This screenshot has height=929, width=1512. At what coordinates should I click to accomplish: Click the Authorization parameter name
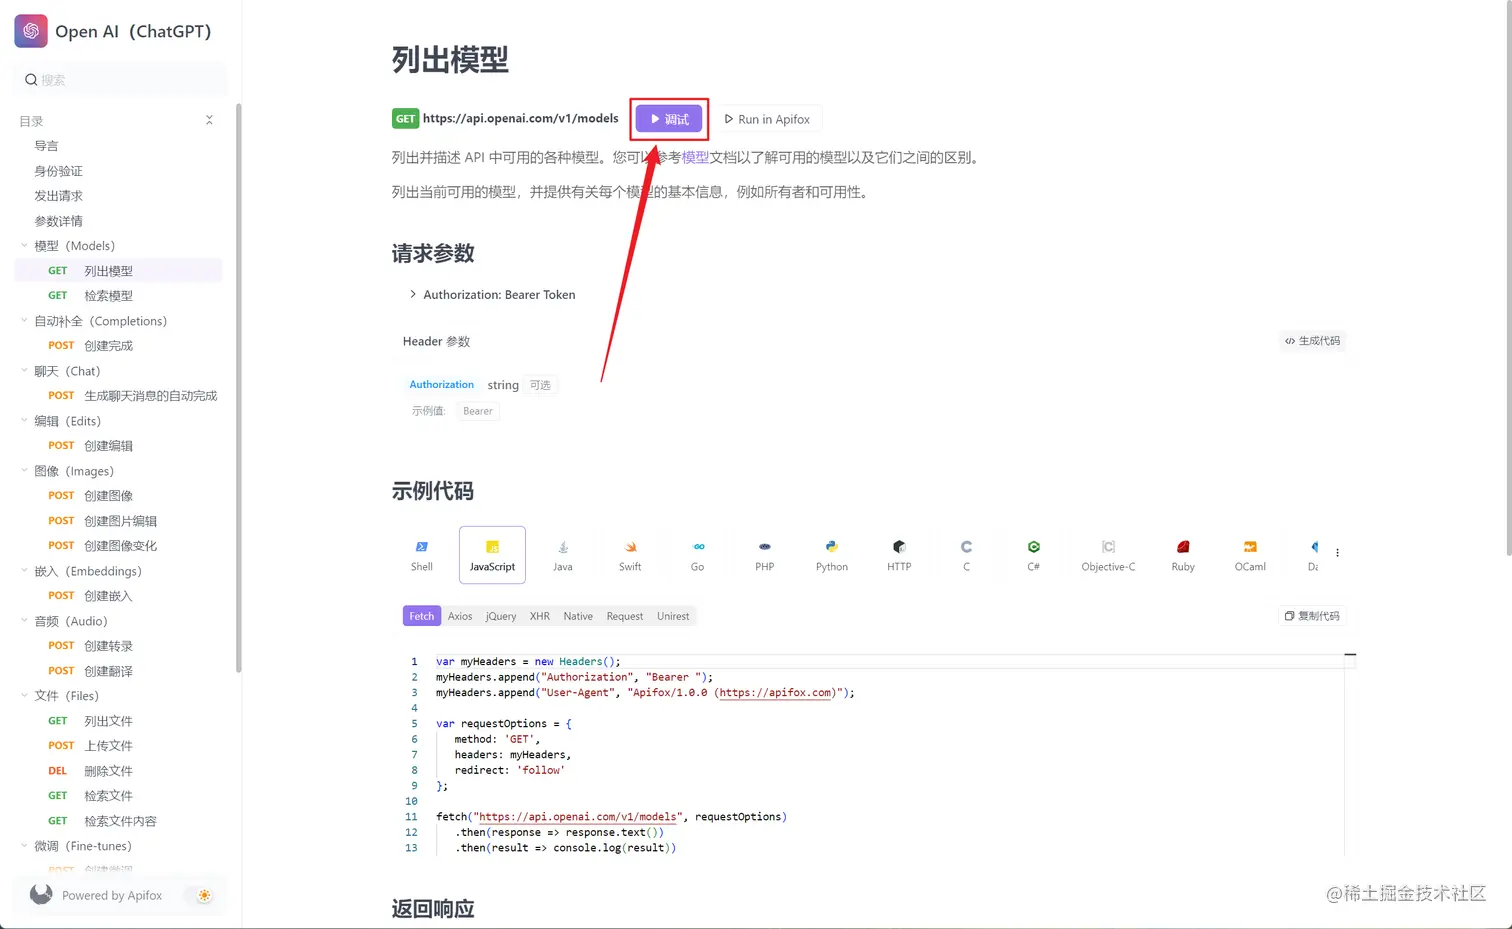coord(441,384)
